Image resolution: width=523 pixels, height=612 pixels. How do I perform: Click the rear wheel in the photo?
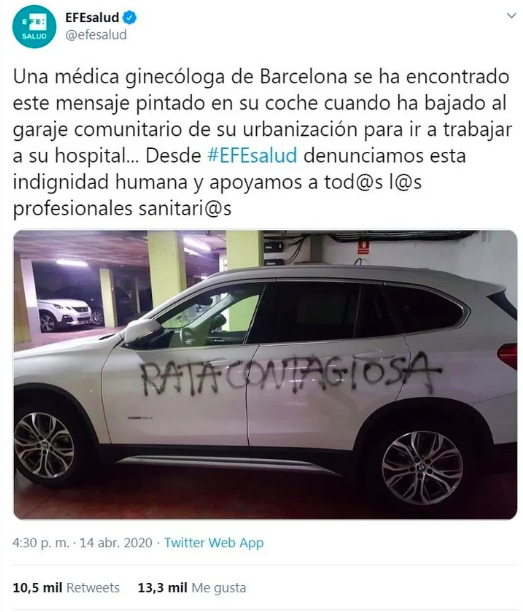(422, 462)
